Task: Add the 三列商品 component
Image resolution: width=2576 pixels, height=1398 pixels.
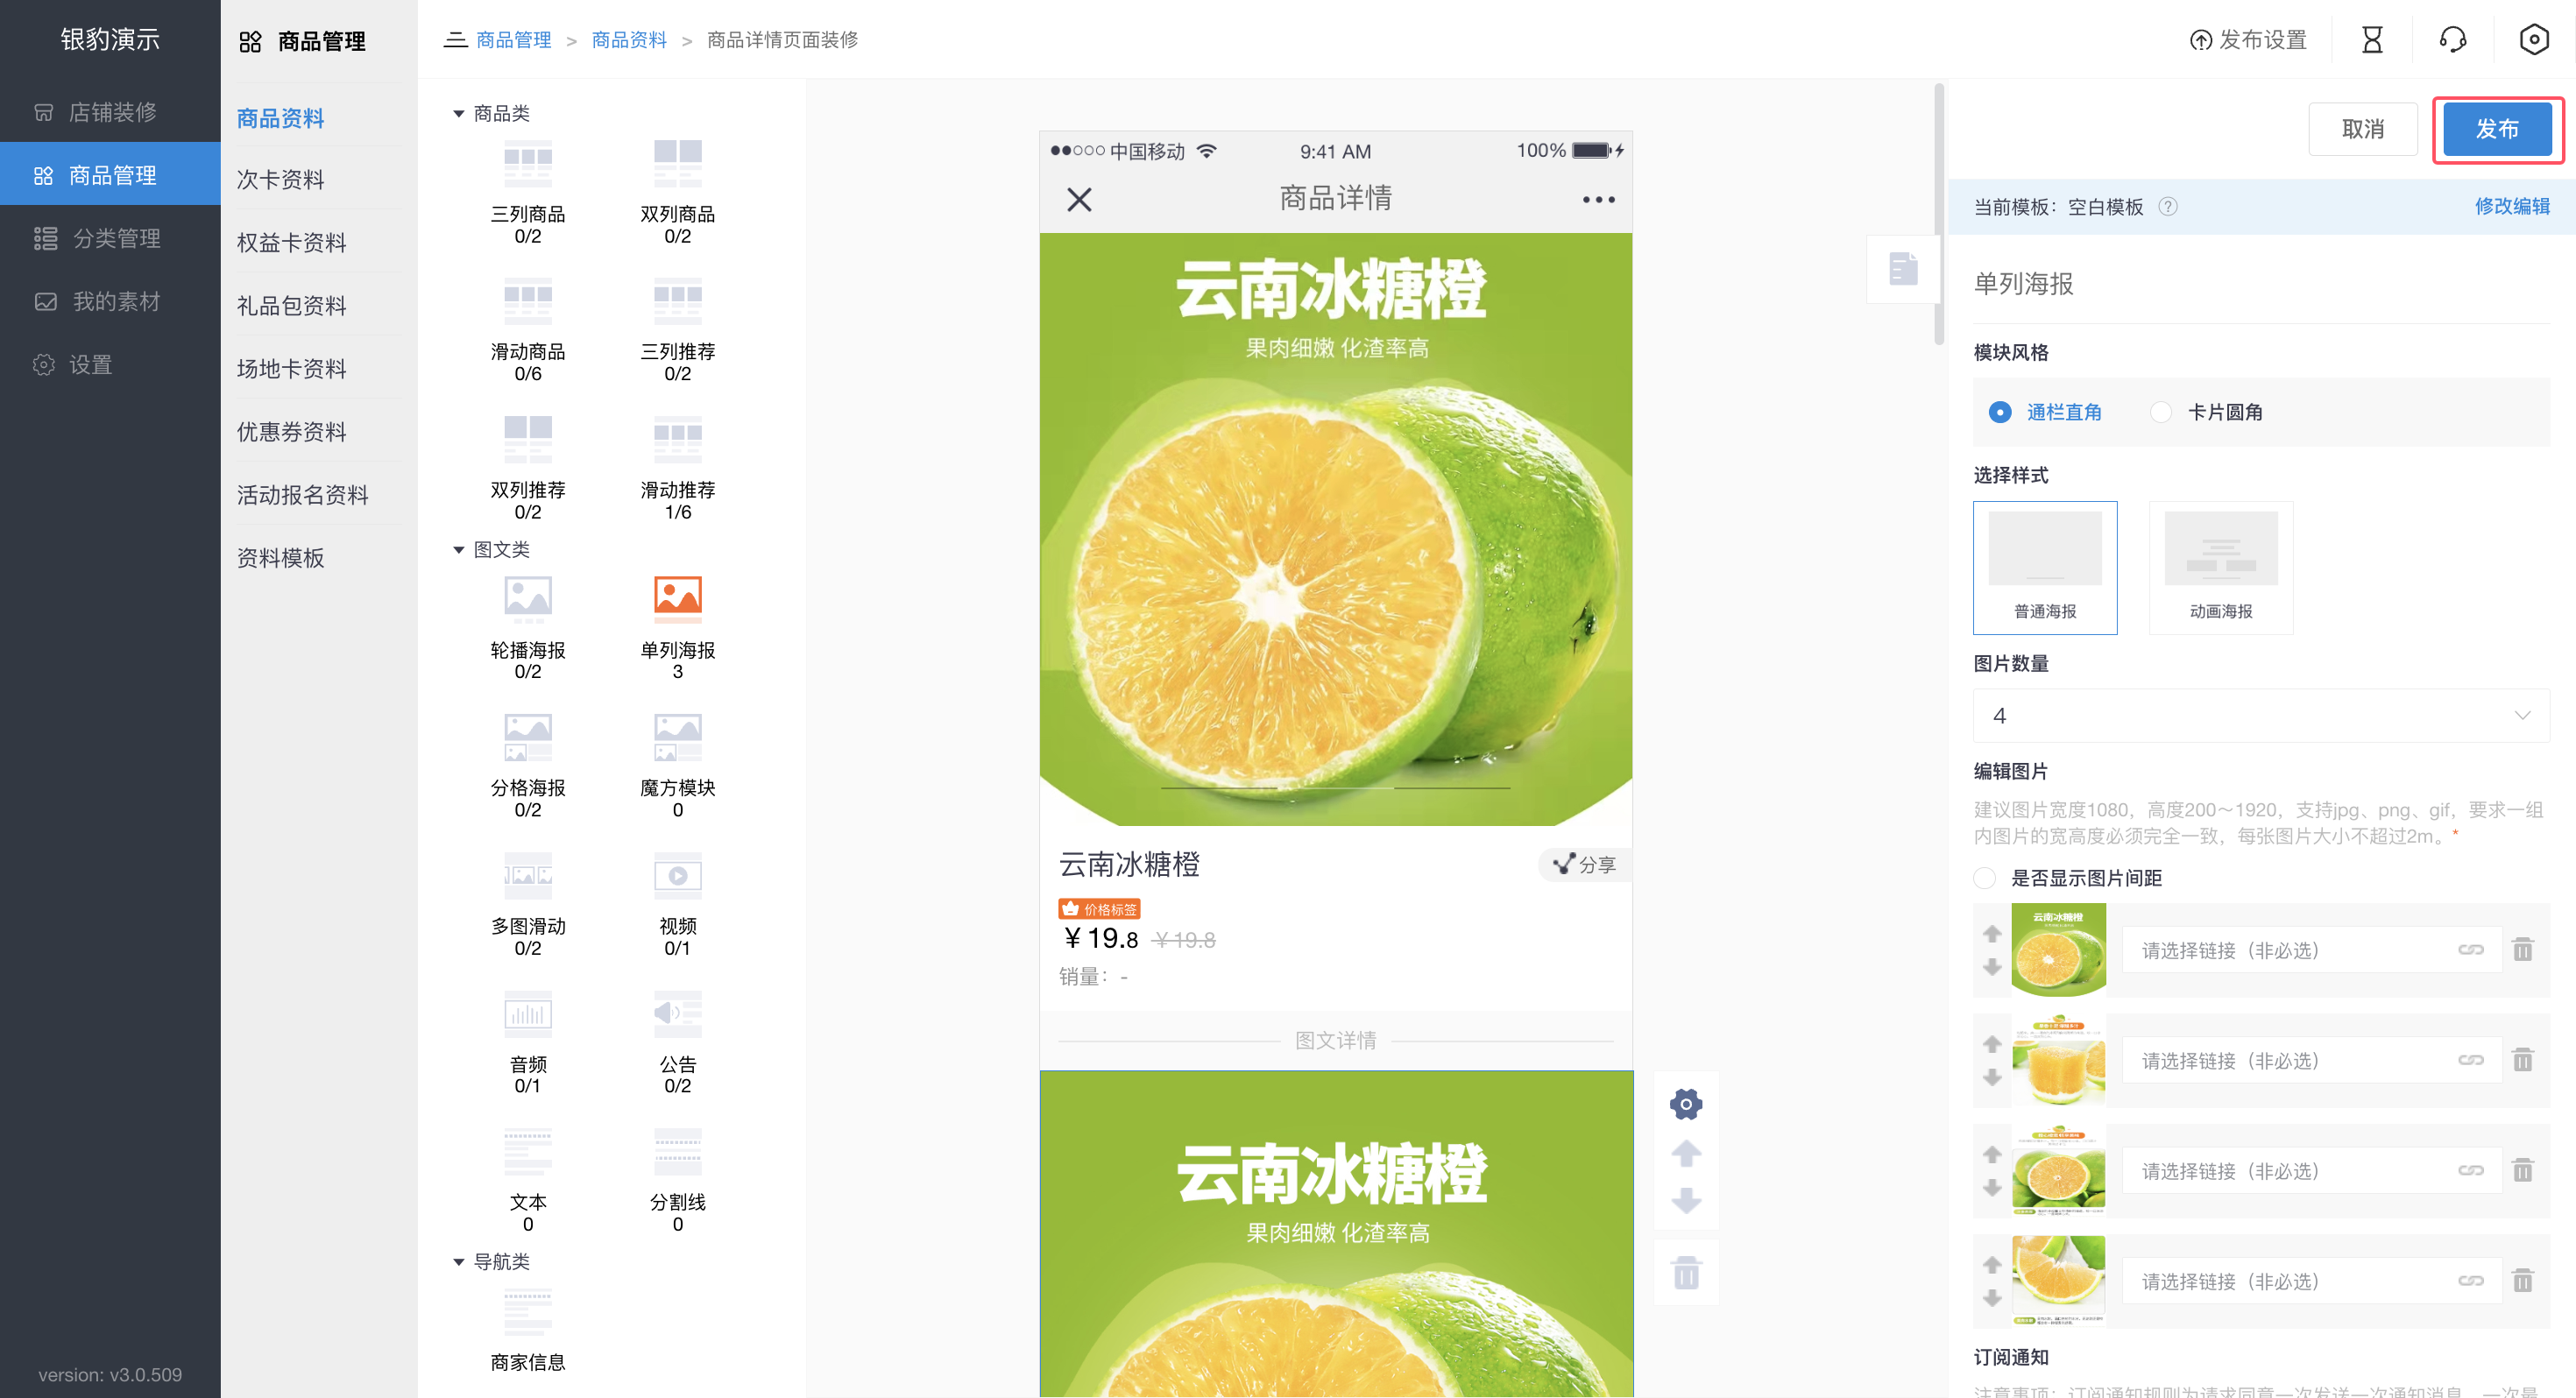Action: 527,192
